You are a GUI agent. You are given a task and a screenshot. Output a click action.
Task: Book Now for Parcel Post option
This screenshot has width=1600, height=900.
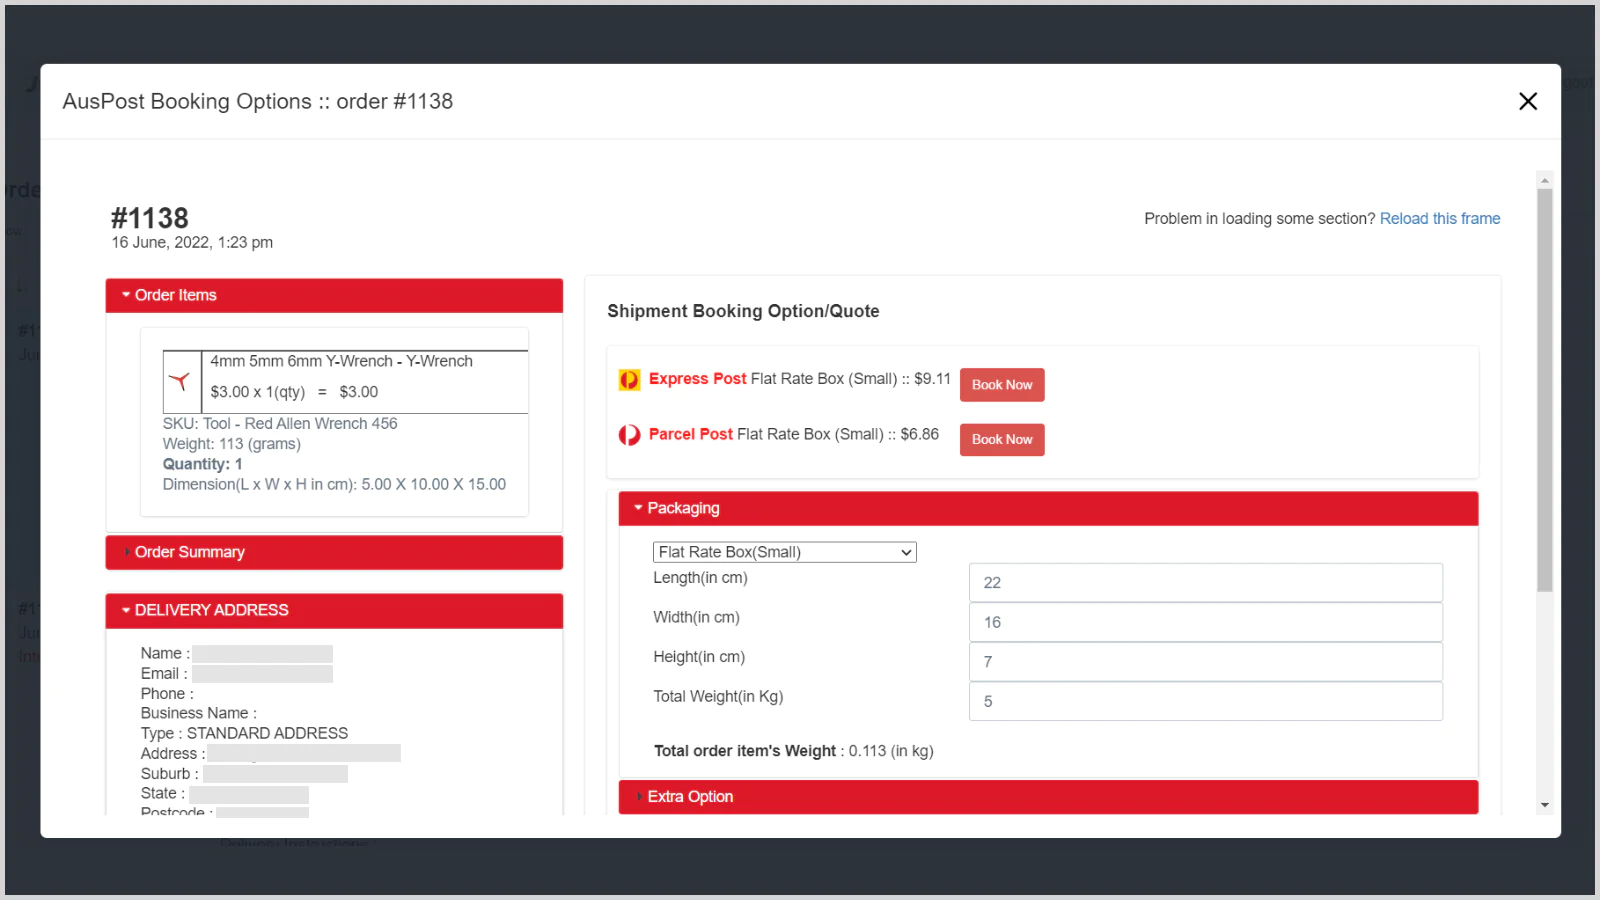pos(1001,440)
